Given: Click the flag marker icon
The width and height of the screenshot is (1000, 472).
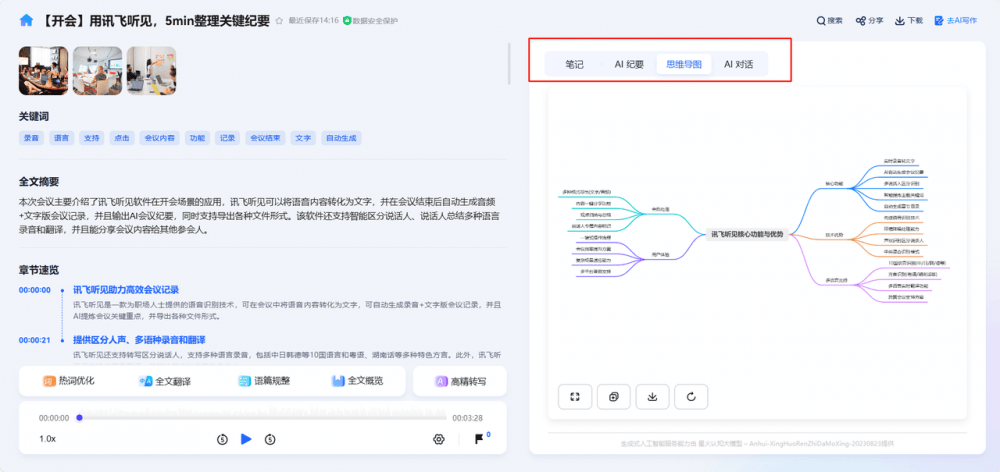Looking at the screenshot, I should 478,439.
